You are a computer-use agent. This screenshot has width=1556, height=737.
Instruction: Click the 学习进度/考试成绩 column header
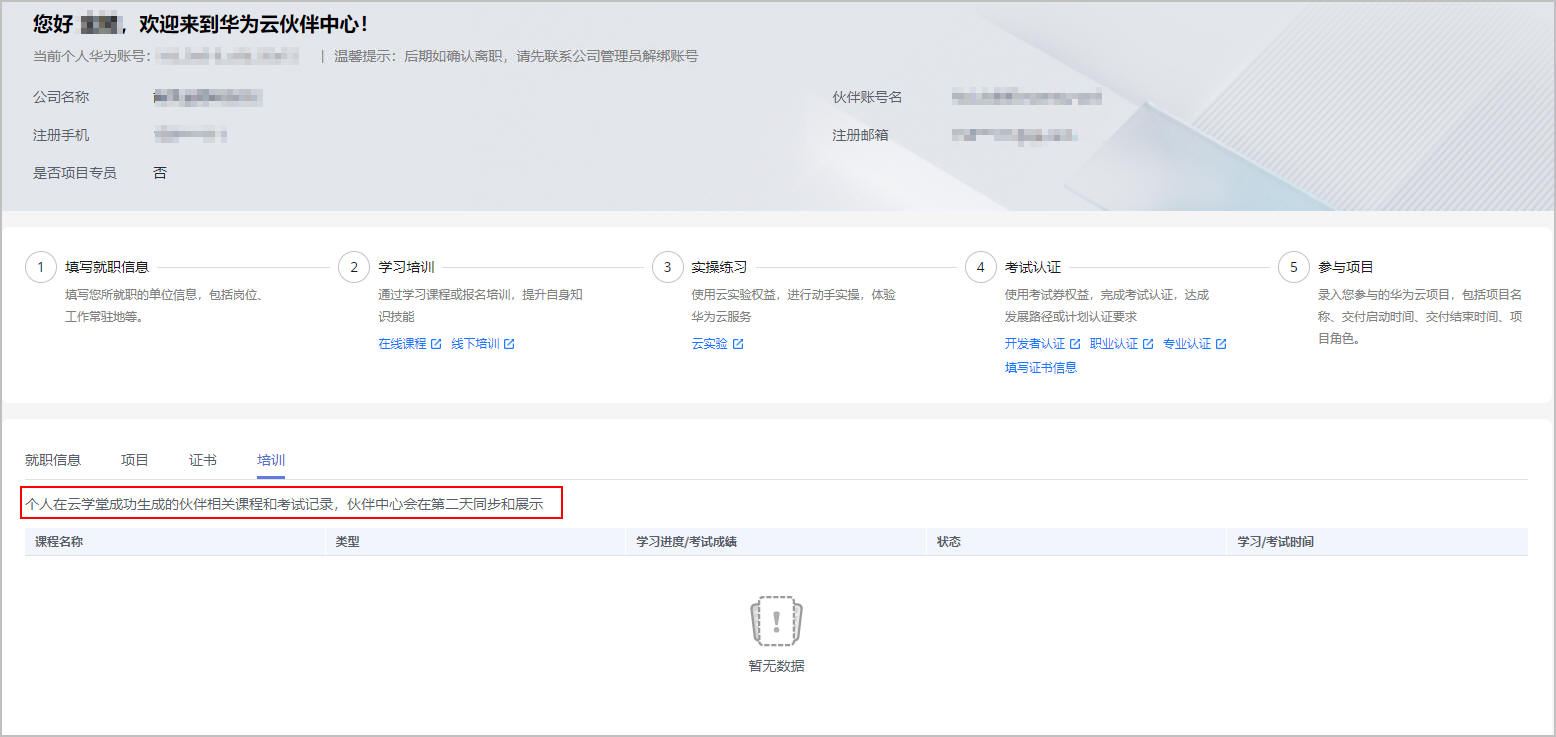tap(776, 542)
